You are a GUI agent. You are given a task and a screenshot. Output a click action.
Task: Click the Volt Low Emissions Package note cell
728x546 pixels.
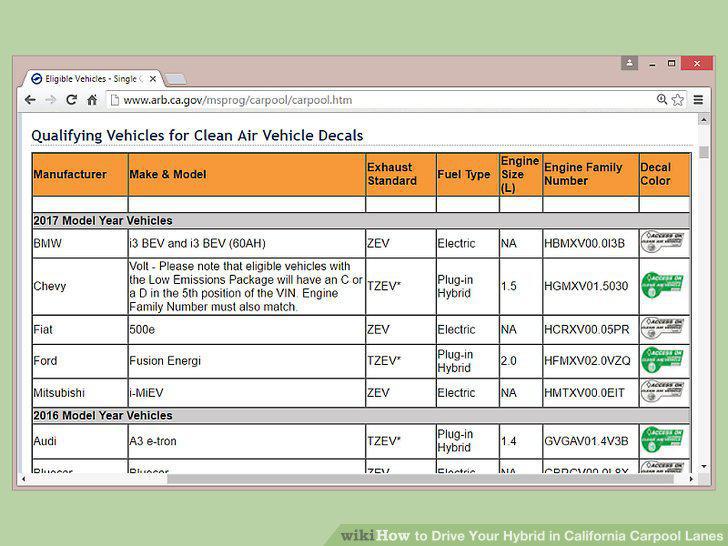tap(247, 286)
